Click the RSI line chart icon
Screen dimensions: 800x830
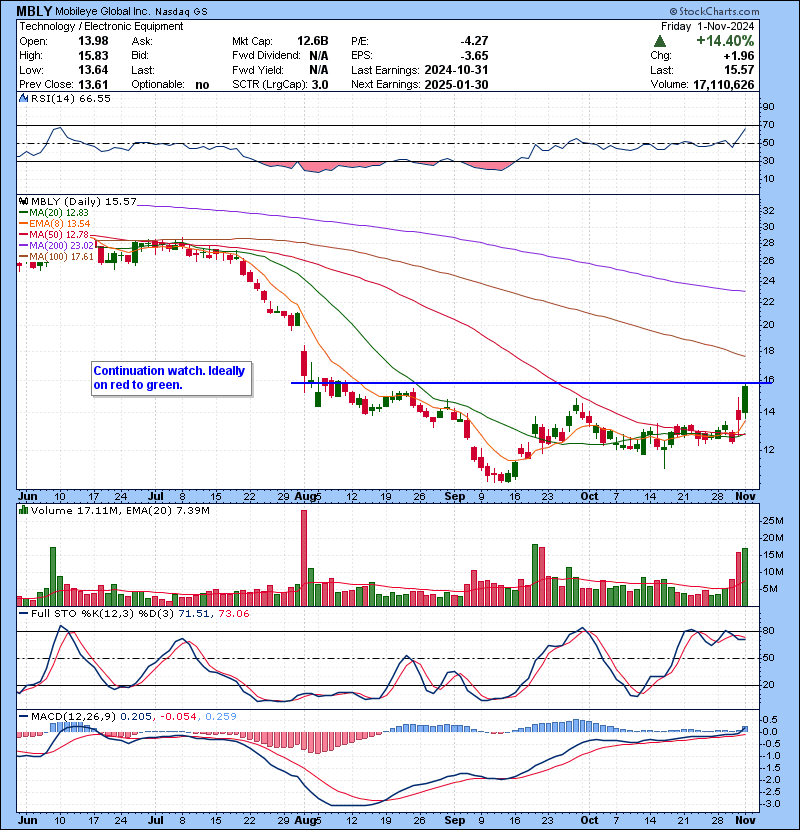[x=23, y=98]
